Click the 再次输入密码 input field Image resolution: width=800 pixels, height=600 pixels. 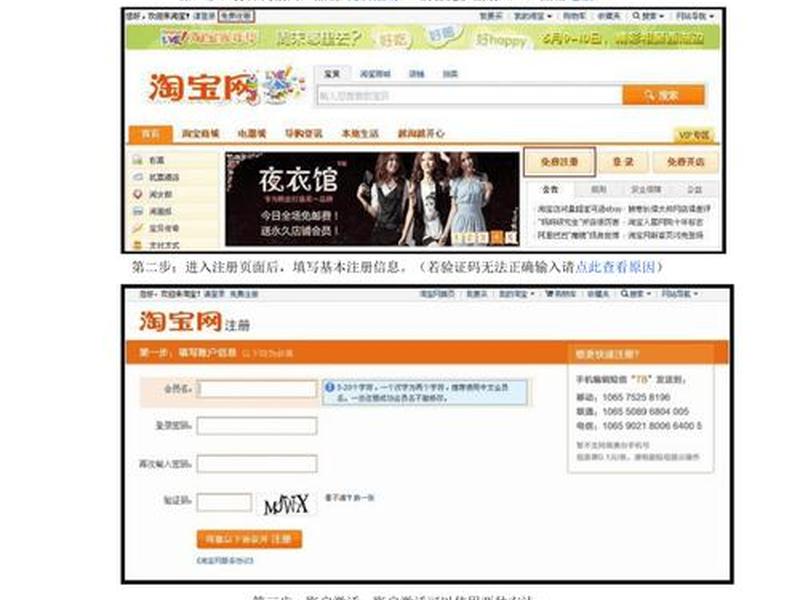point(257,464)
